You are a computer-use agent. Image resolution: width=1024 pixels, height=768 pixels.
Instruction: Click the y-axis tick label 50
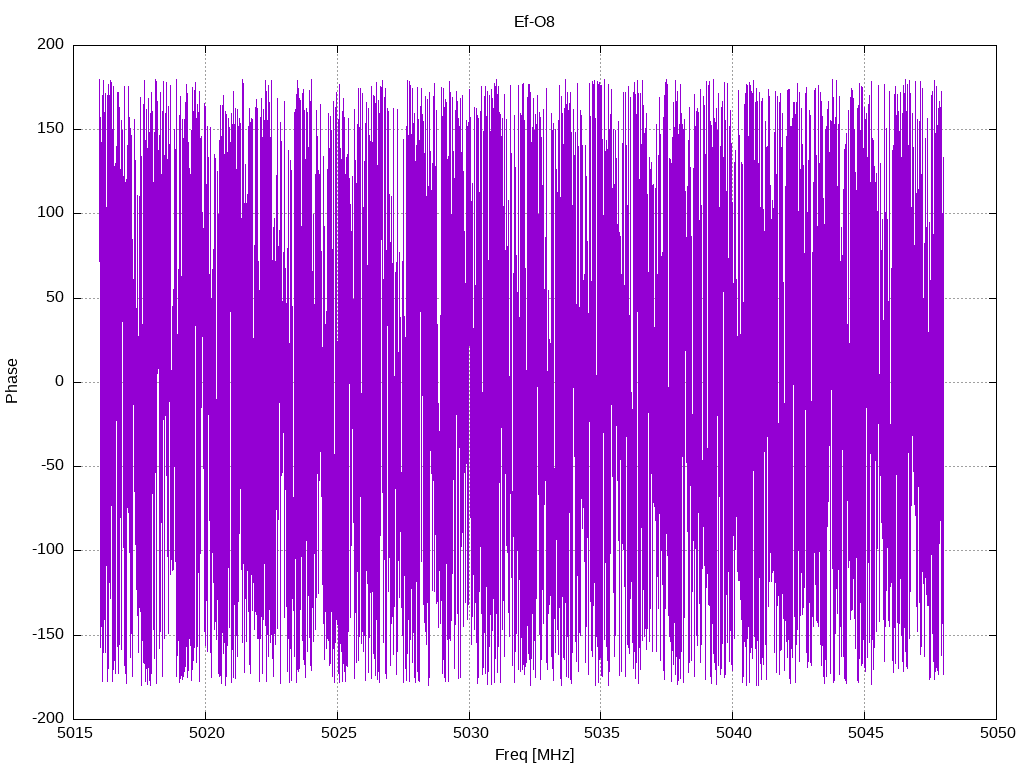tap(56, 297)
